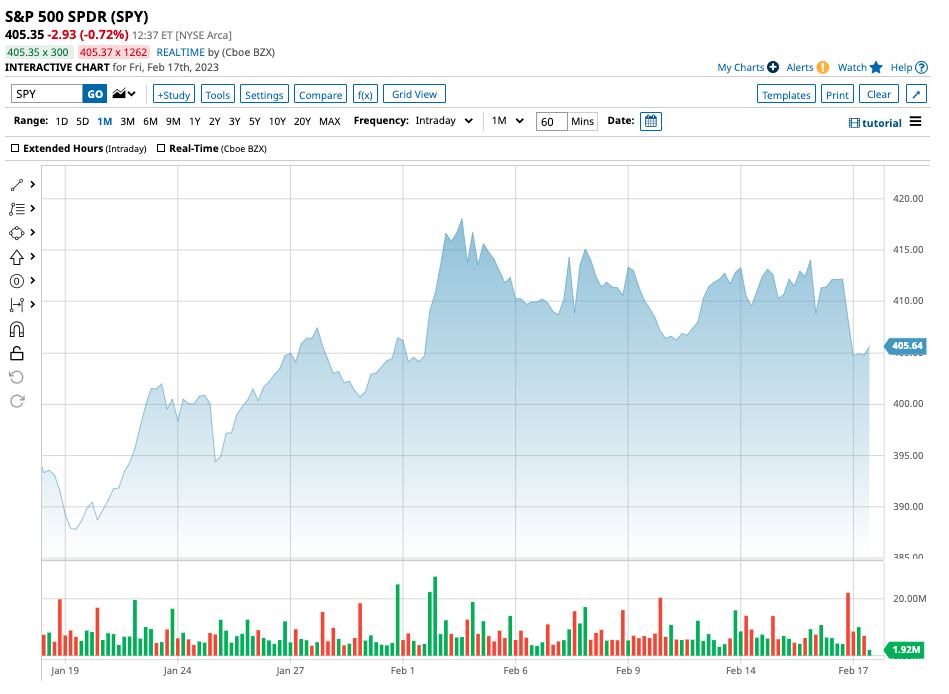Choose the circled zero Fibonacci tool

pos(17,281)
